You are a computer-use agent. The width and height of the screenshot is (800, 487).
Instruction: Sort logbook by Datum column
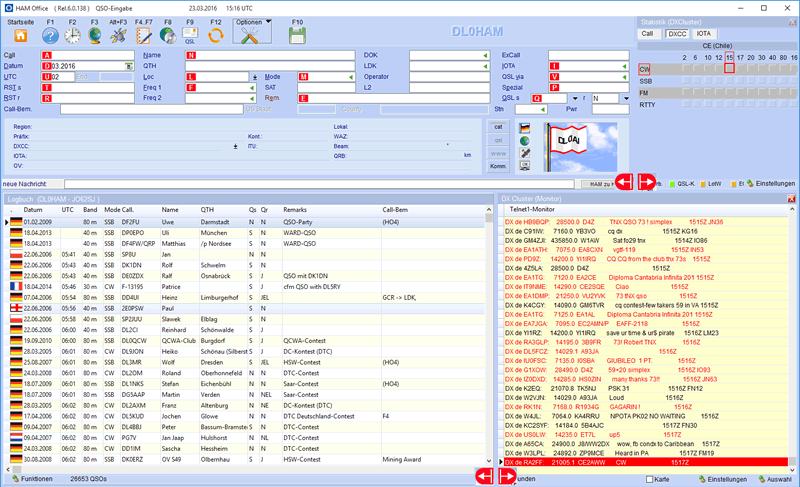pyautogui.click(x=33, y=210)
